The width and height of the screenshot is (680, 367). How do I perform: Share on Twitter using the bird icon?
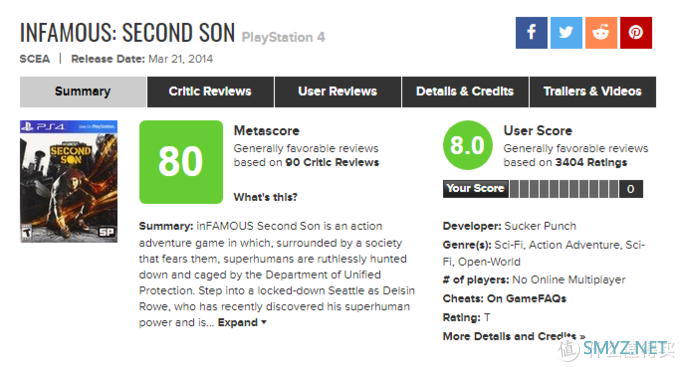[566, 33]
